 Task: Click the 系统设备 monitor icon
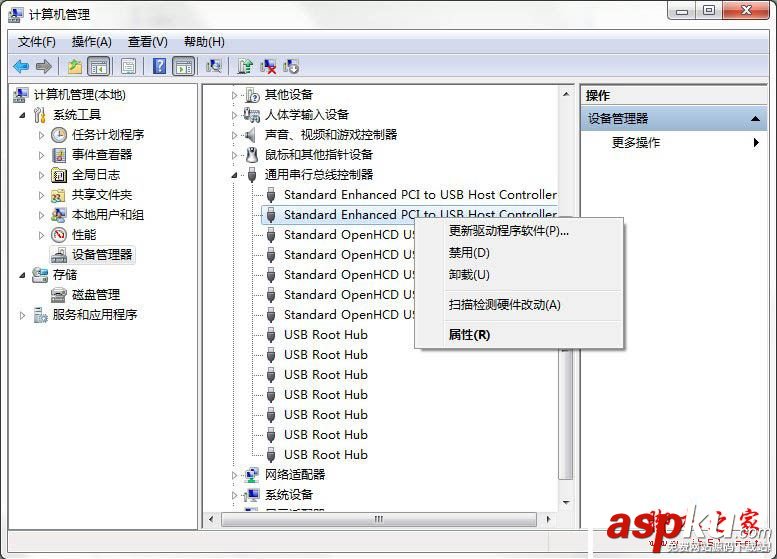252,495
